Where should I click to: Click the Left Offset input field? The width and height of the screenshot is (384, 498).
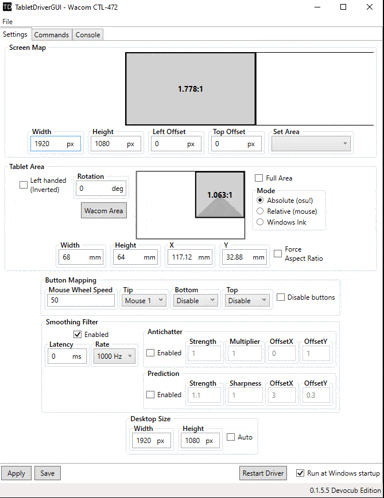pyautogui.click(x=176, y=144)
